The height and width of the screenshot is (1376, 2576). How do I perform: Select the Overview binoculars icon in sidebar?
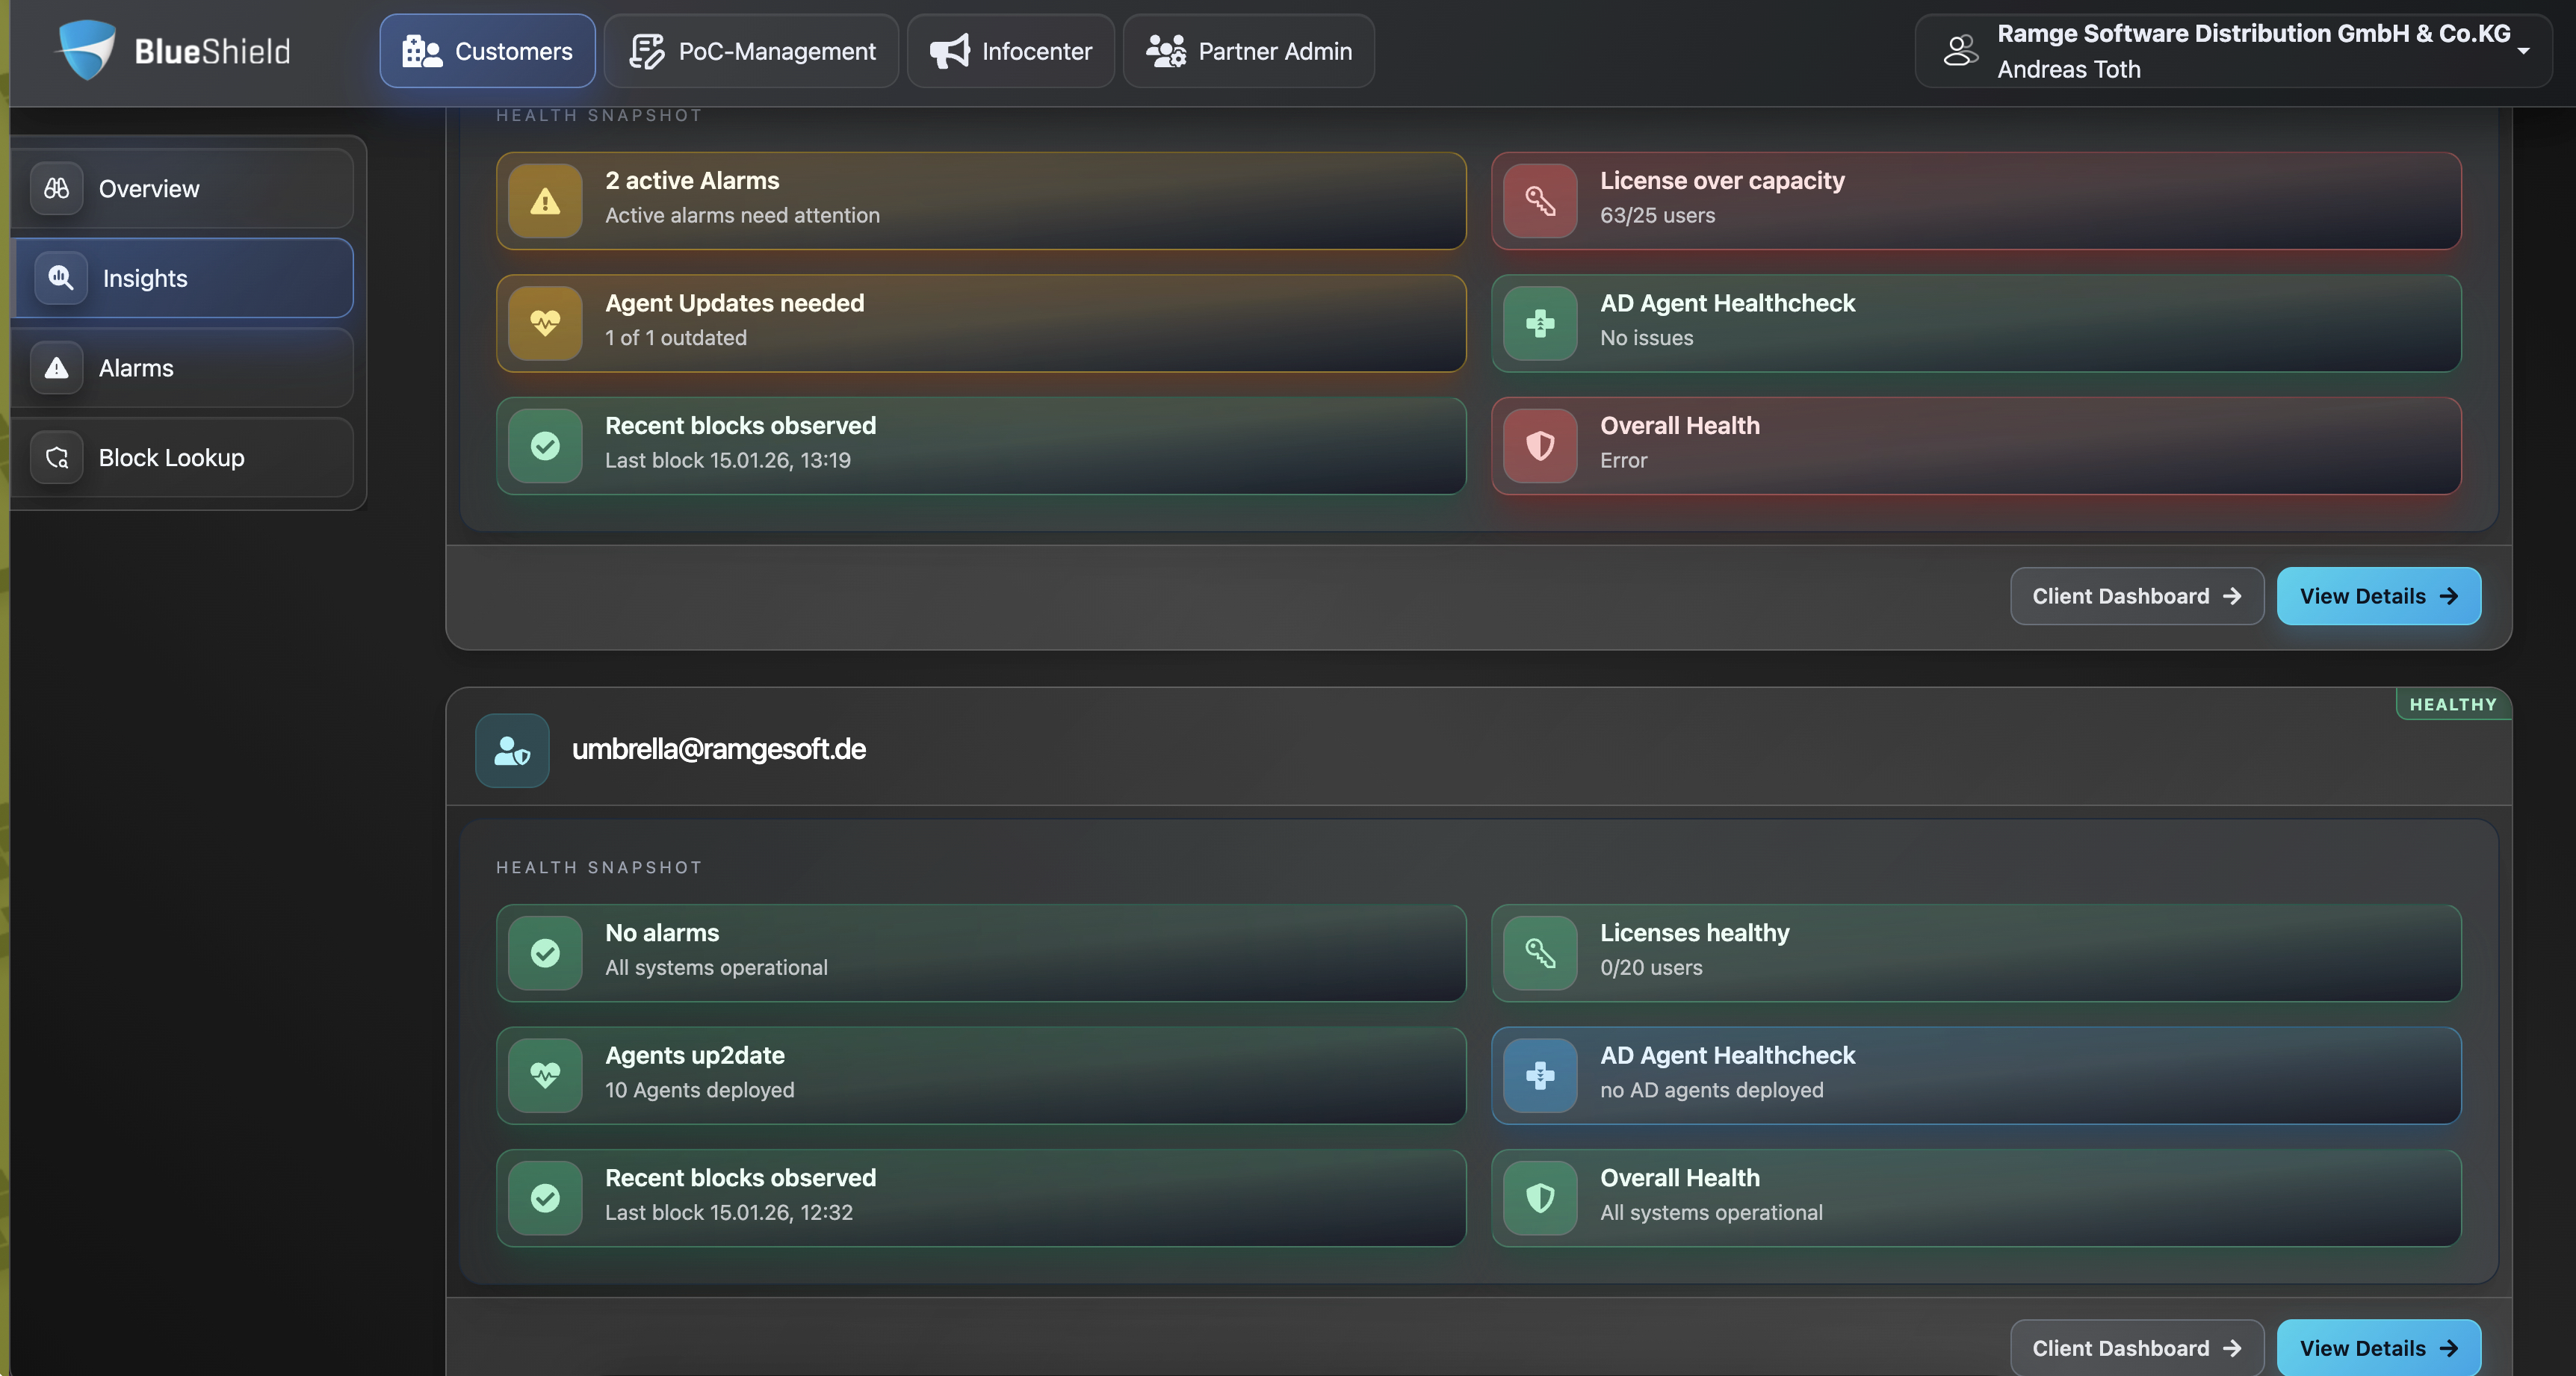coord(57,188)
